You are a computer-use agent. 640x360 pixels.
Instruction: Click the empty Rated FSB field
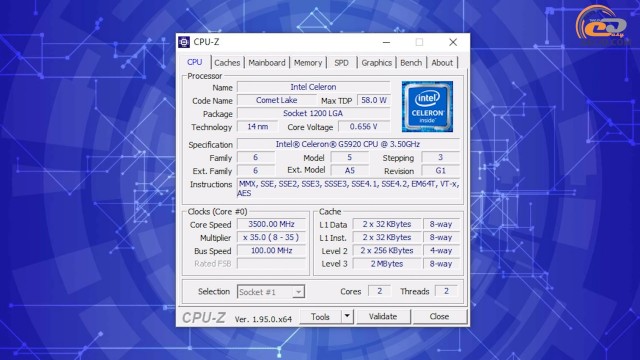coord(271,264)
